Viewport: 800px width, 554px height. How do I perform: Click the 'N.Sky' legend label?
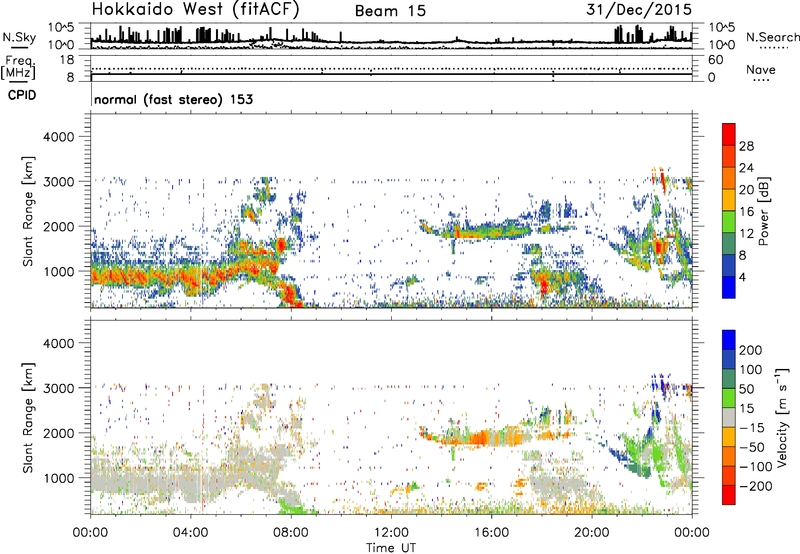click(19, 37)
